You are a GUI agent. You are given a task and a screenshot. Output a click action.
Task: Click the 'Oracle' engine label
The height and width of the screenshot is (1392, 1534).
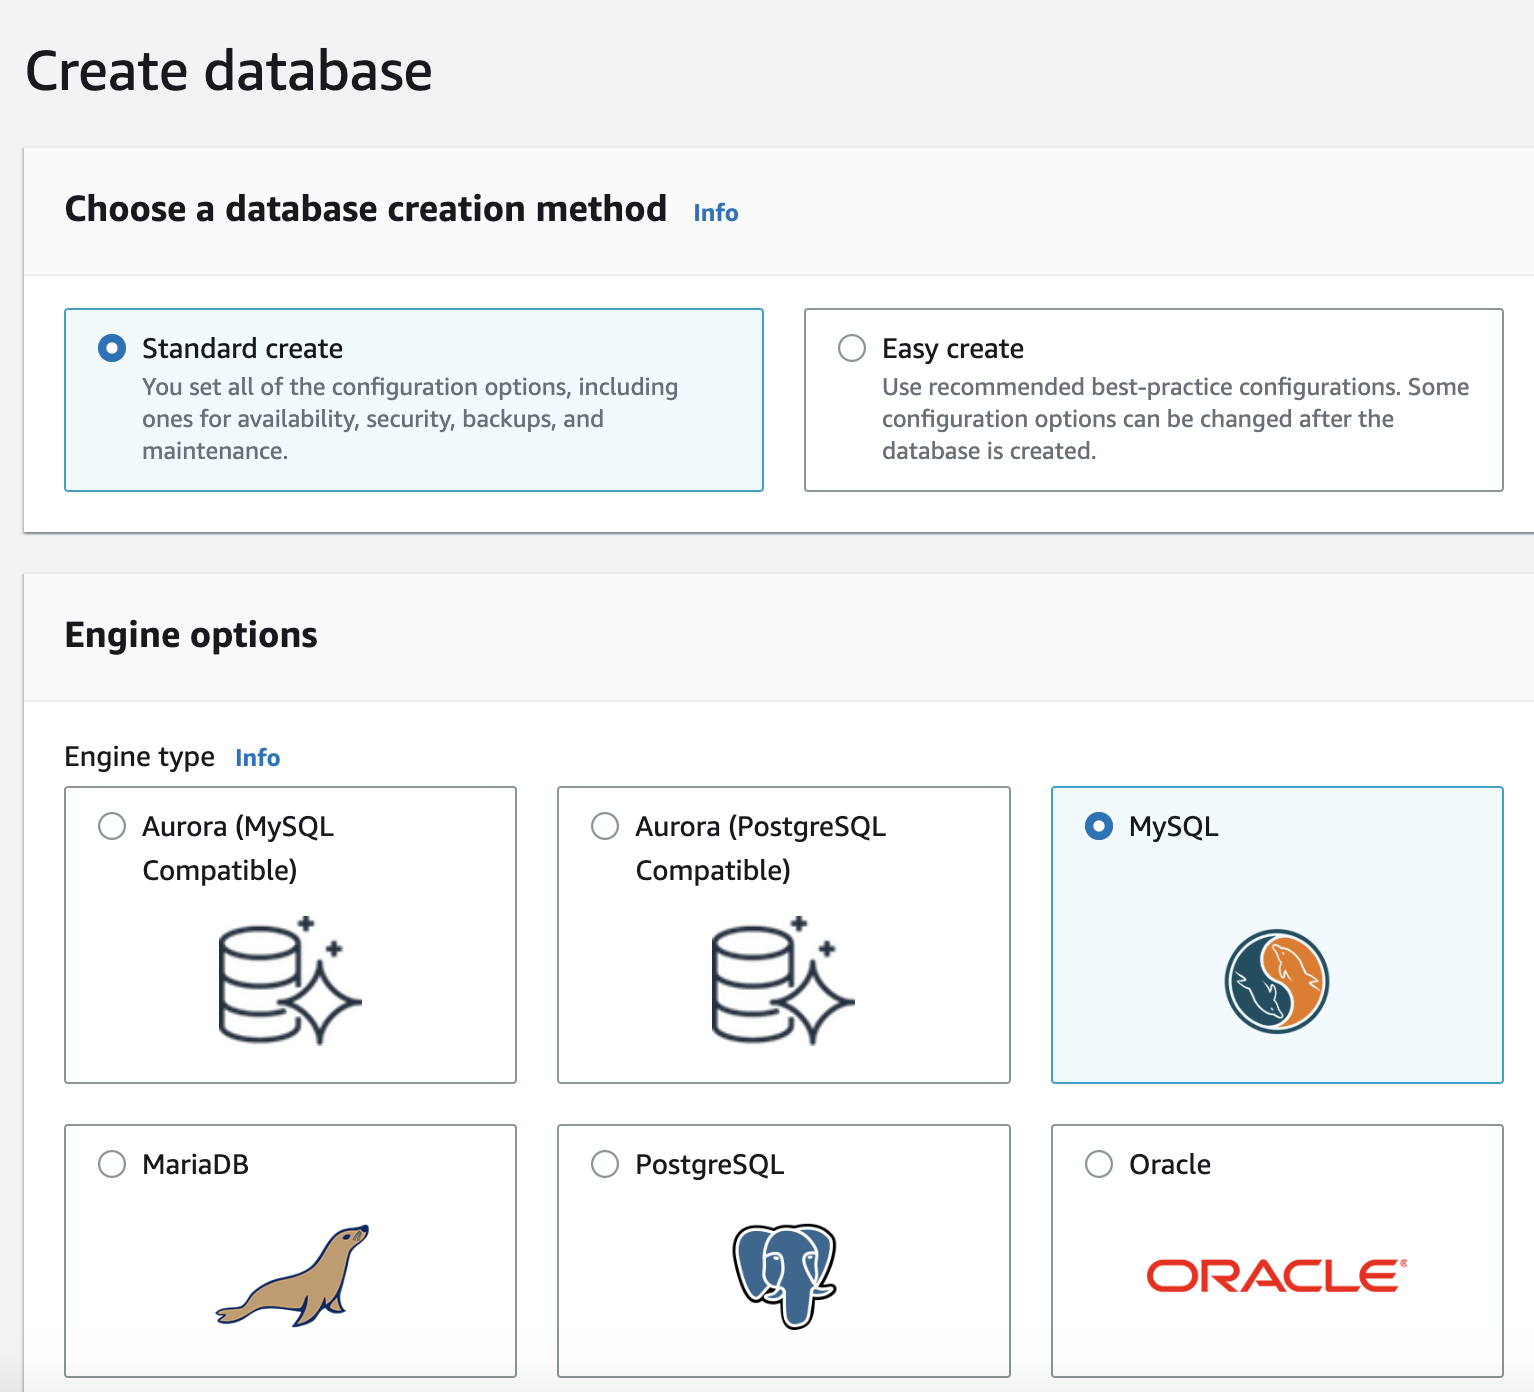(x=1170, y=1164)
